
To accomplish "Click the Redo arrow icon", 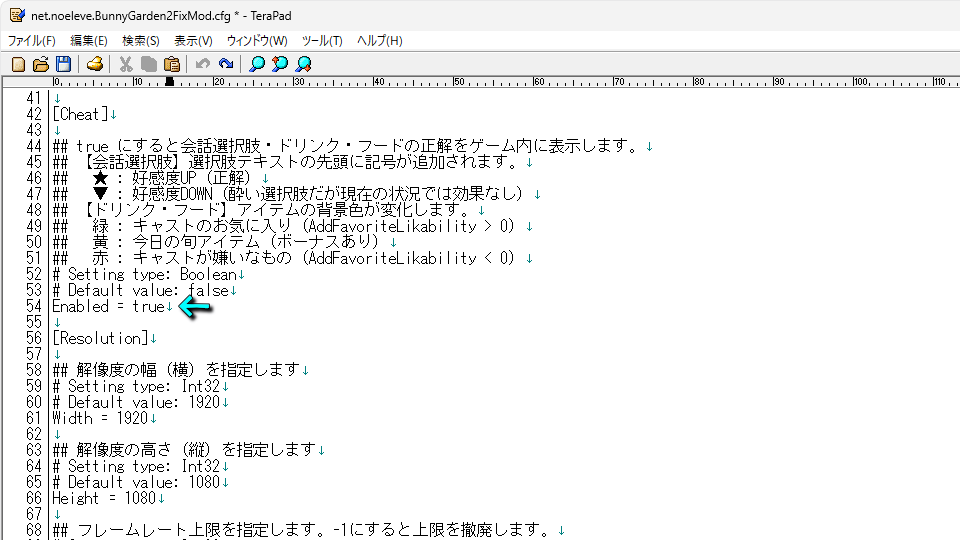I will (x=226, y=64).
